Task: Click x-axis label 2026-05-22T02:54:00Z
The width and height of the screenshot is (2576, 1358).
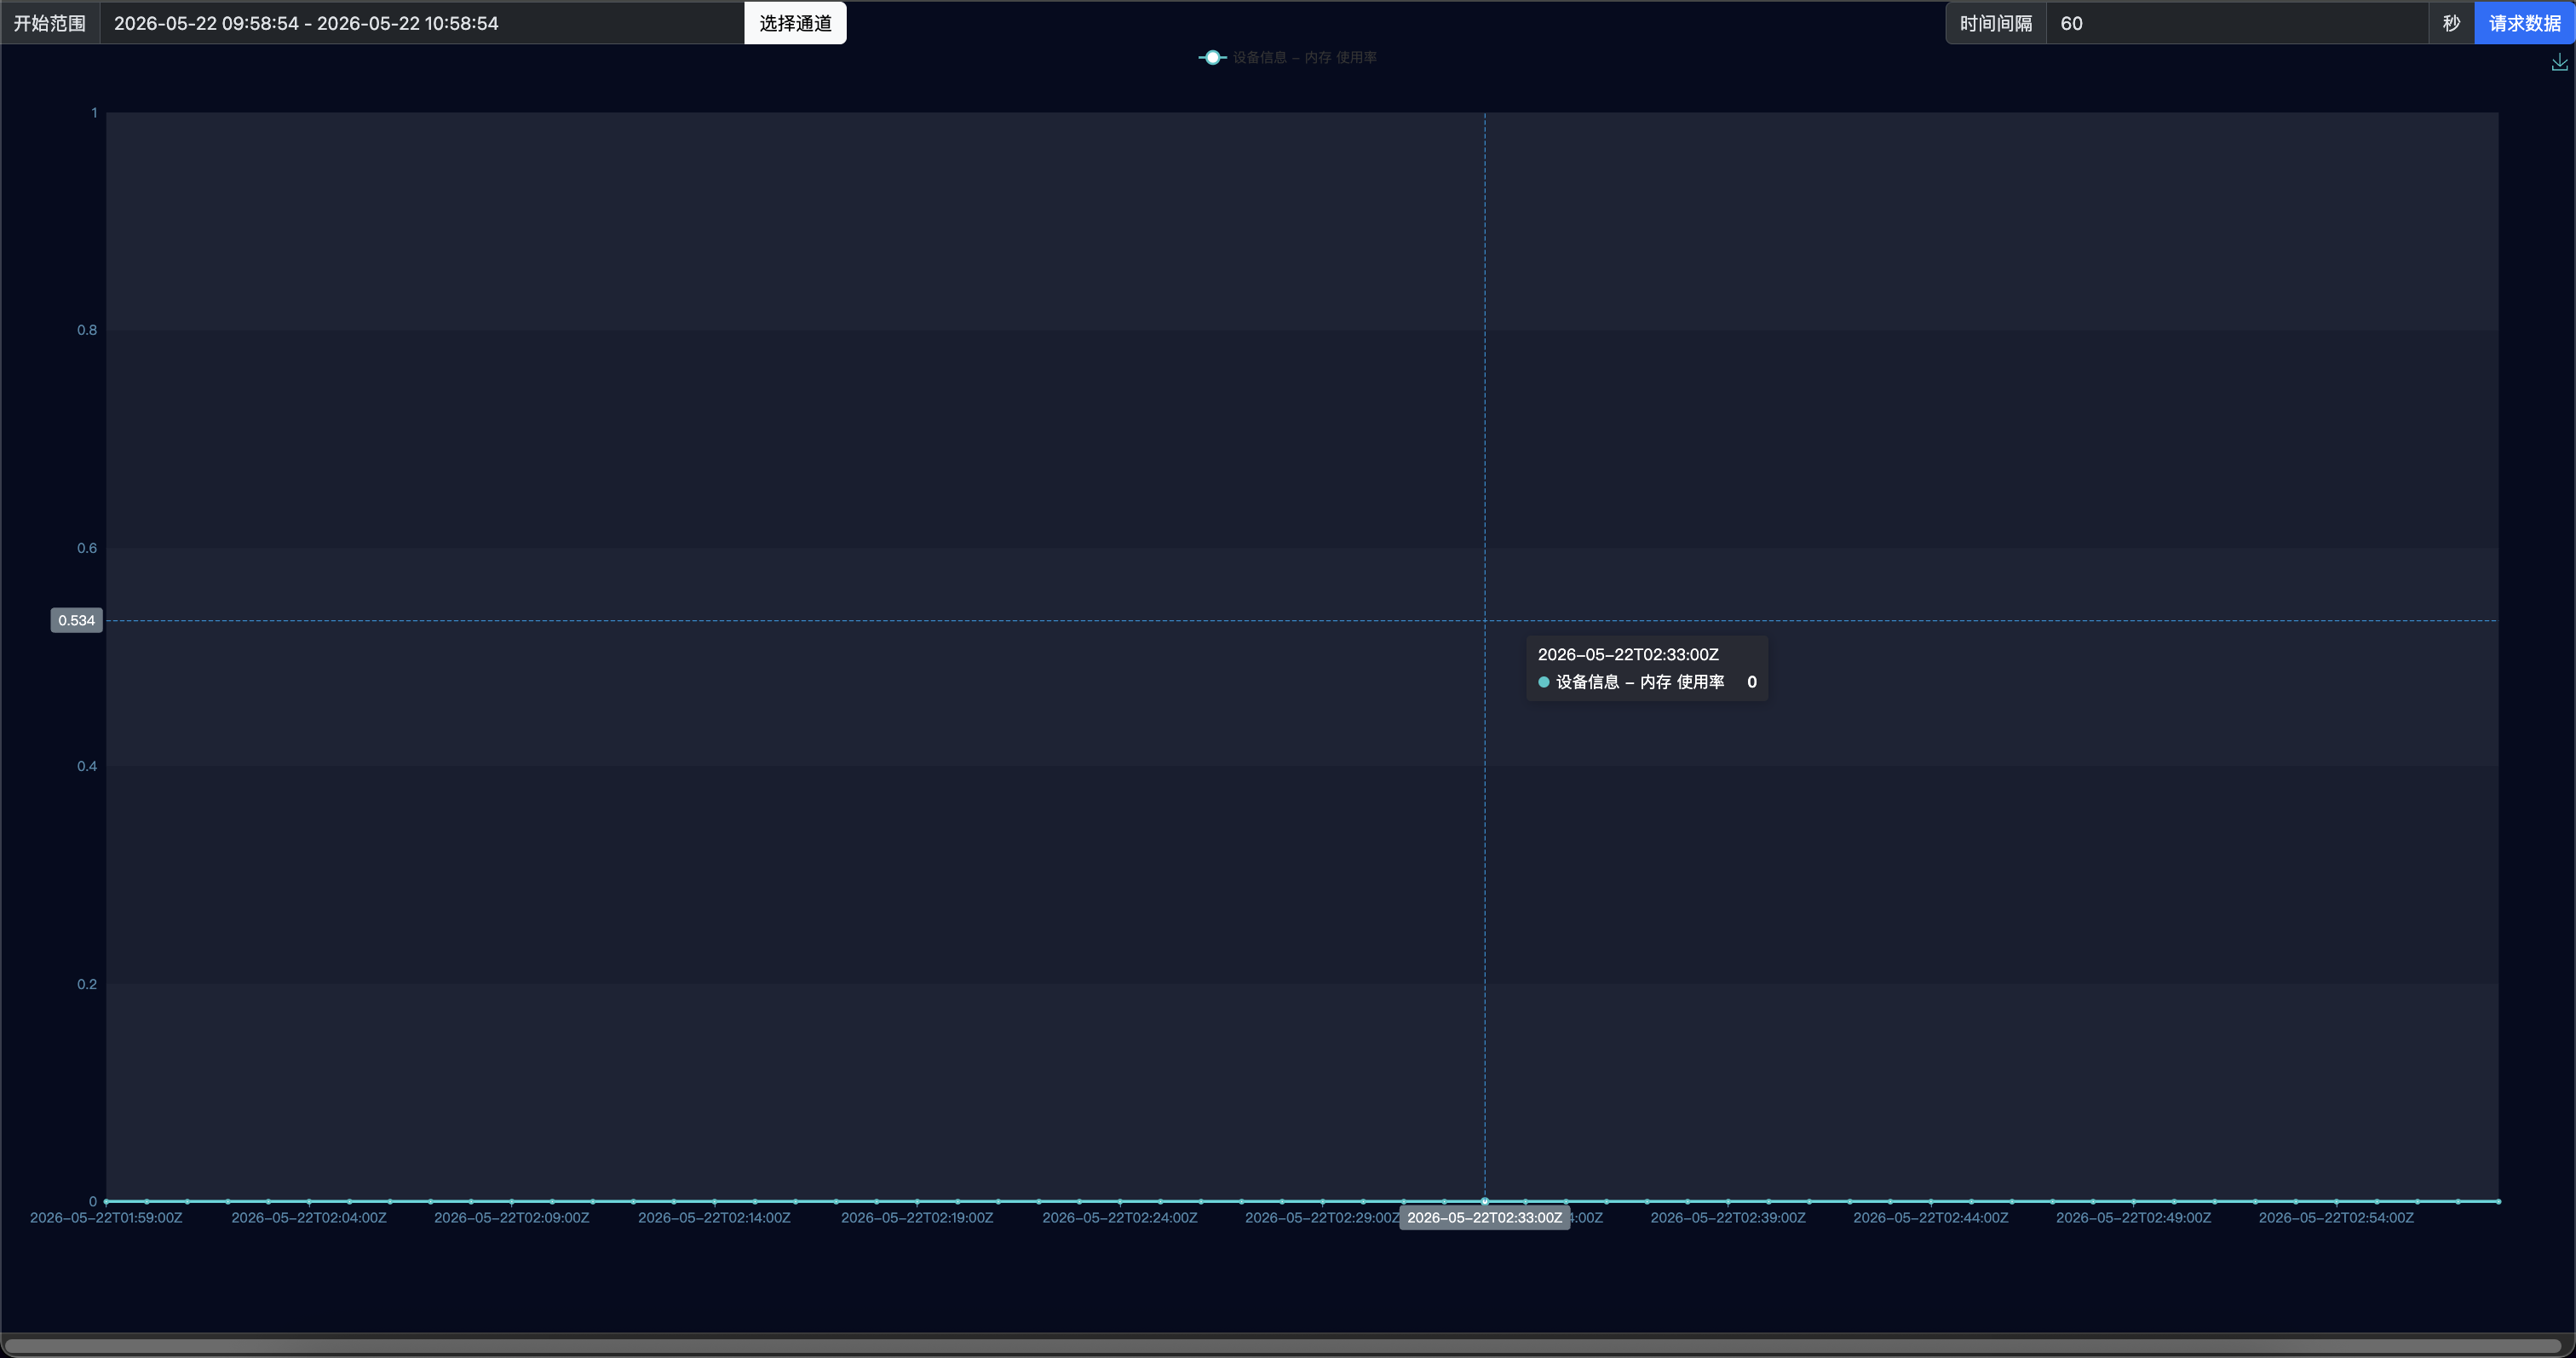Action: pyautogui.click(x=2336, y=1217)
